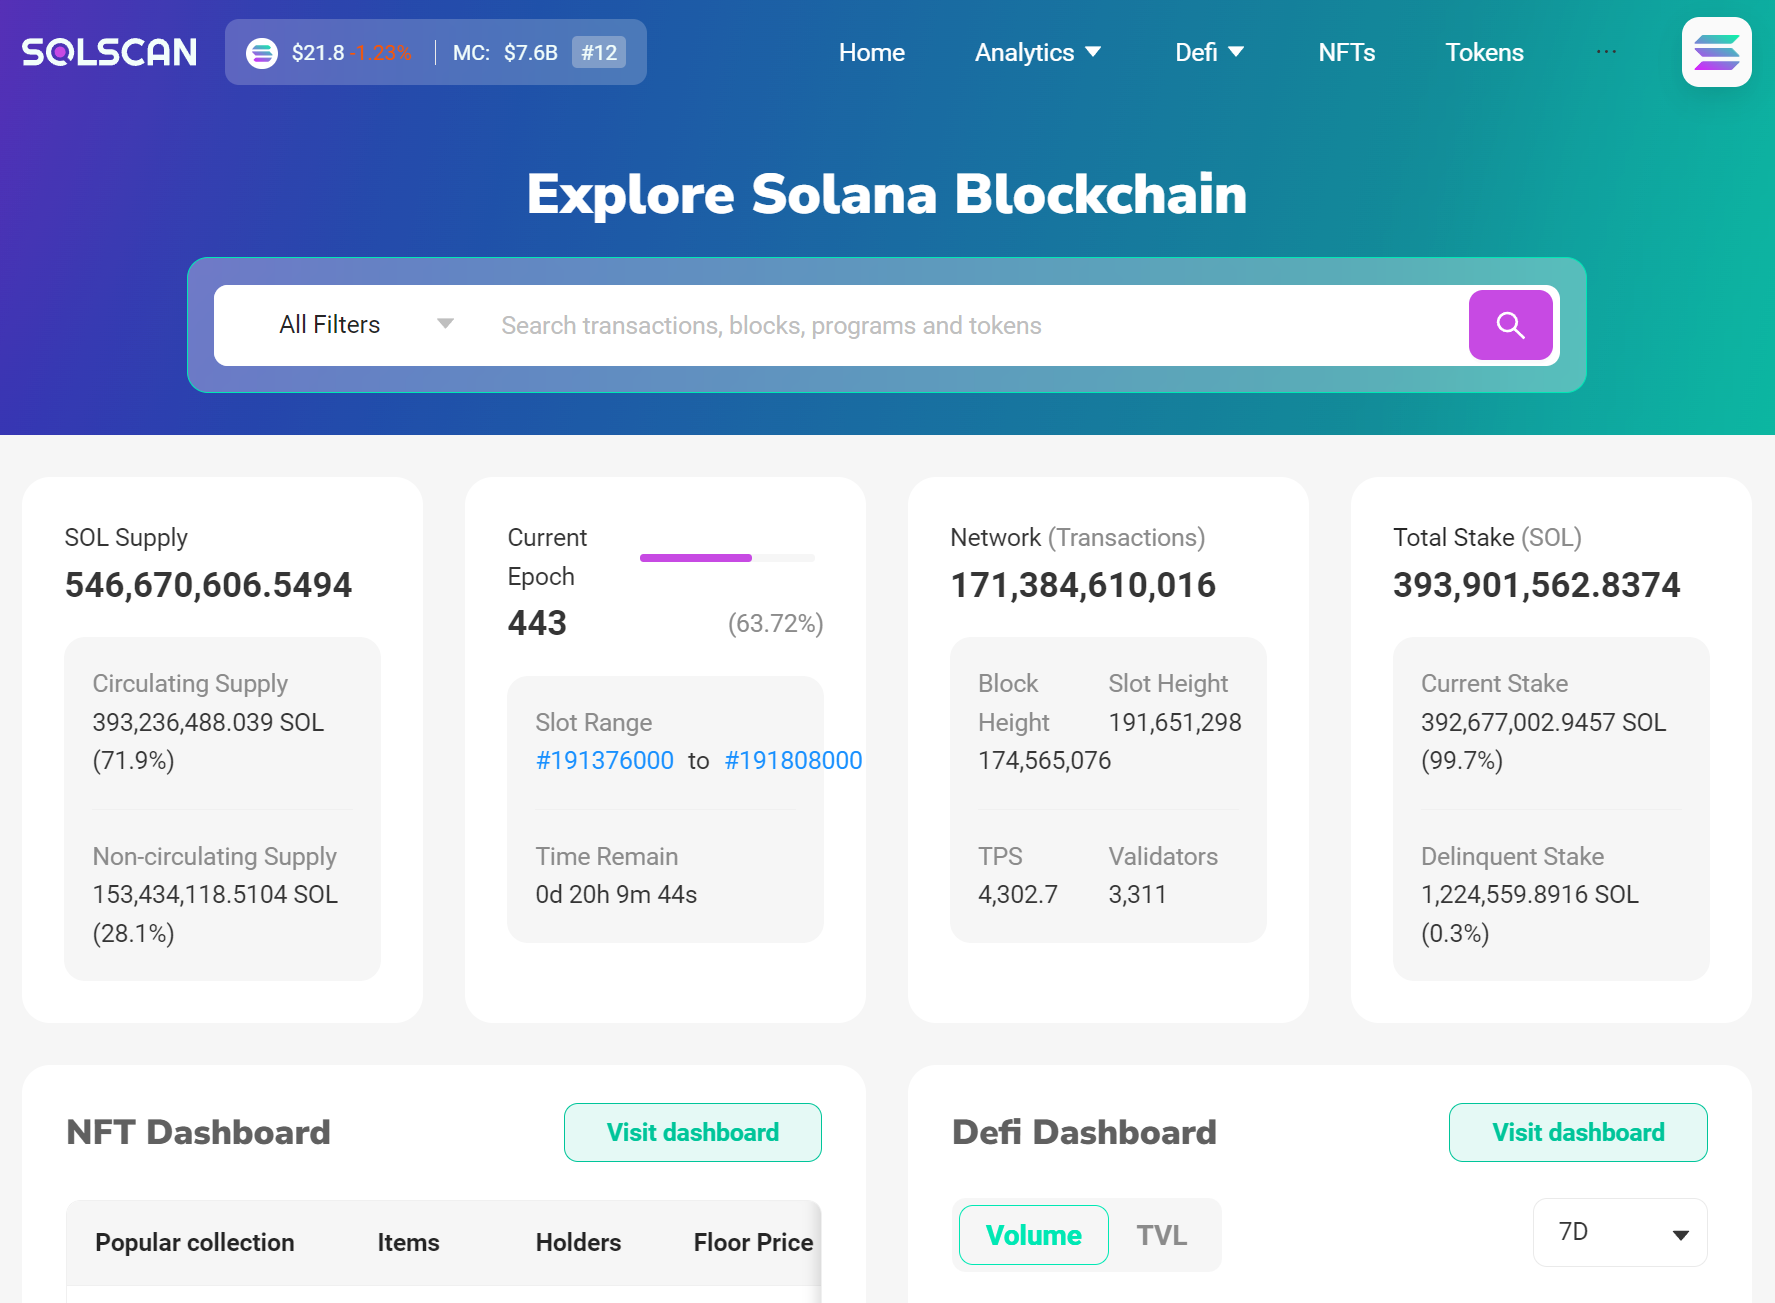The height and width of the screenshot is (1303, 1775).
Task: Click the Solana coin price icon
Action: click(262, 53)
